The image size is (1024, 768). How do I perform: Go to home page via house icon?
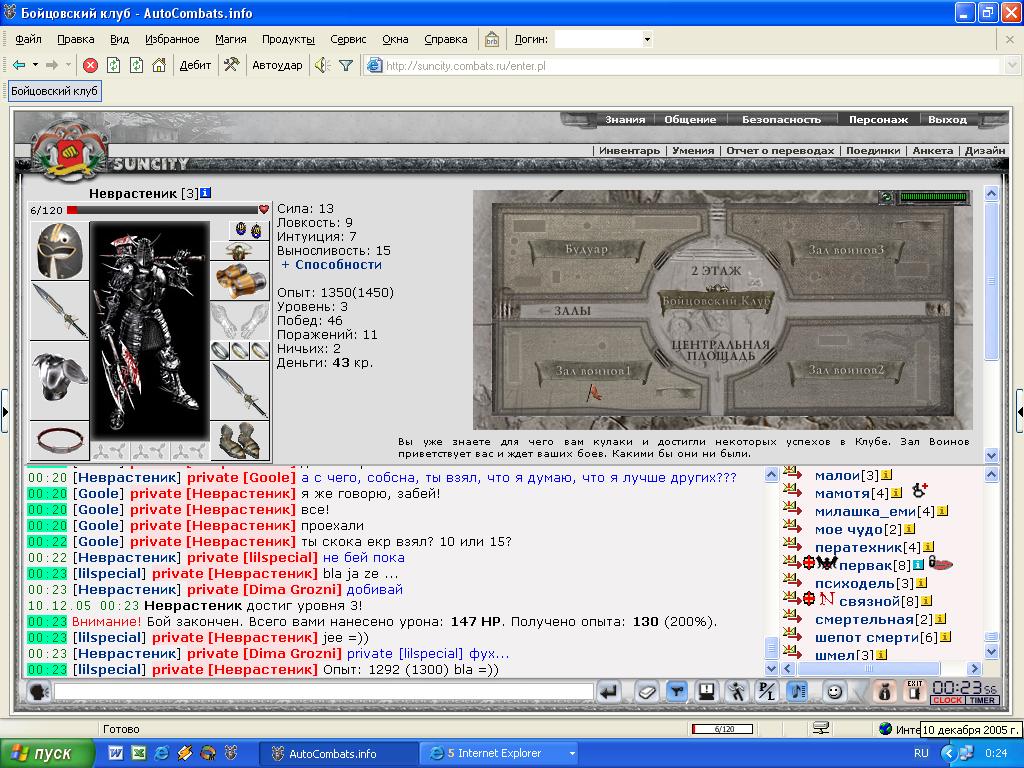coord(159,65)
